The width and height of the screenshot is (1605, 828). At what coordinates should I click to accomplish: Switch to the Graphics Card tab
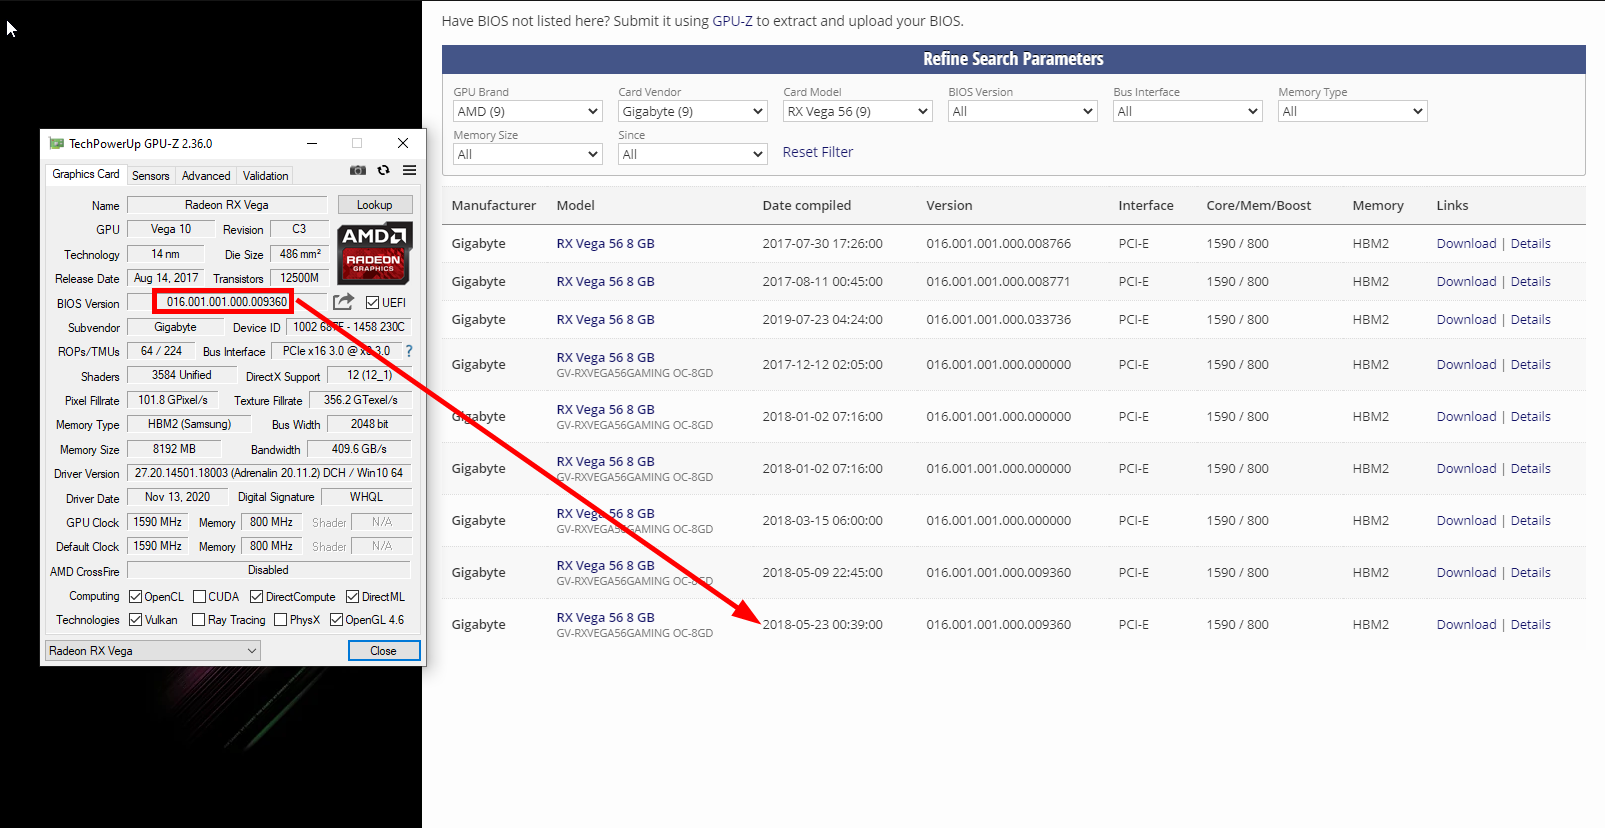(86, 174)
